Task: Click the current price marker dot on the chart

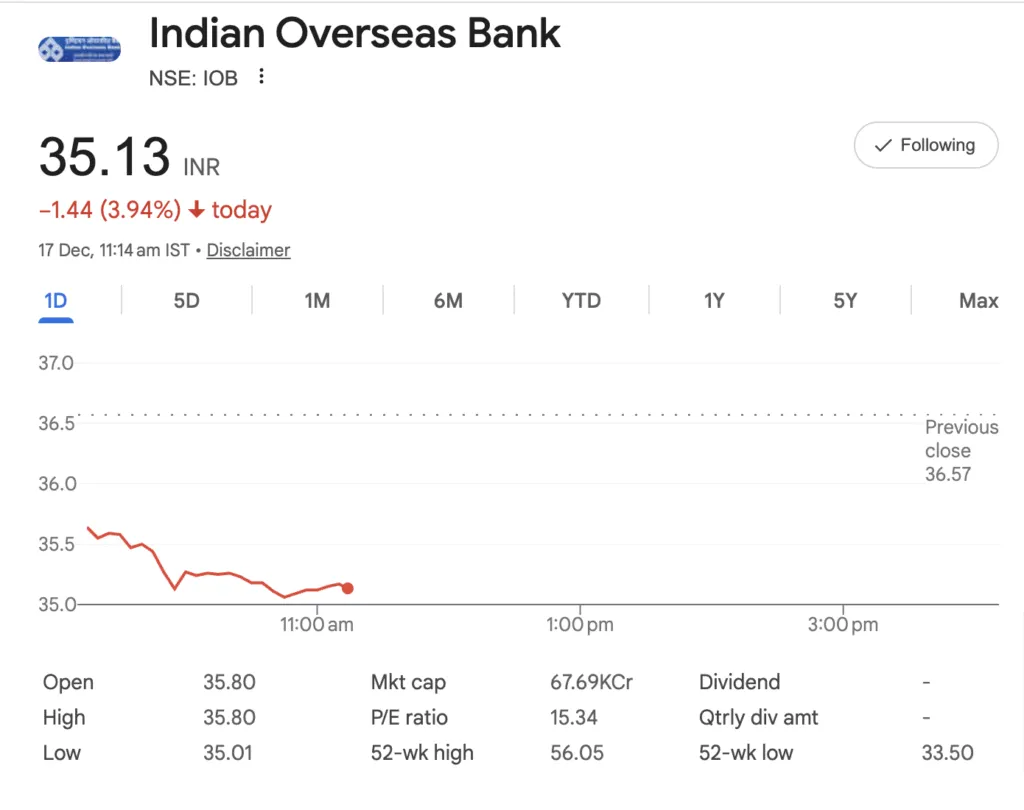Action: tap(347, 588)
